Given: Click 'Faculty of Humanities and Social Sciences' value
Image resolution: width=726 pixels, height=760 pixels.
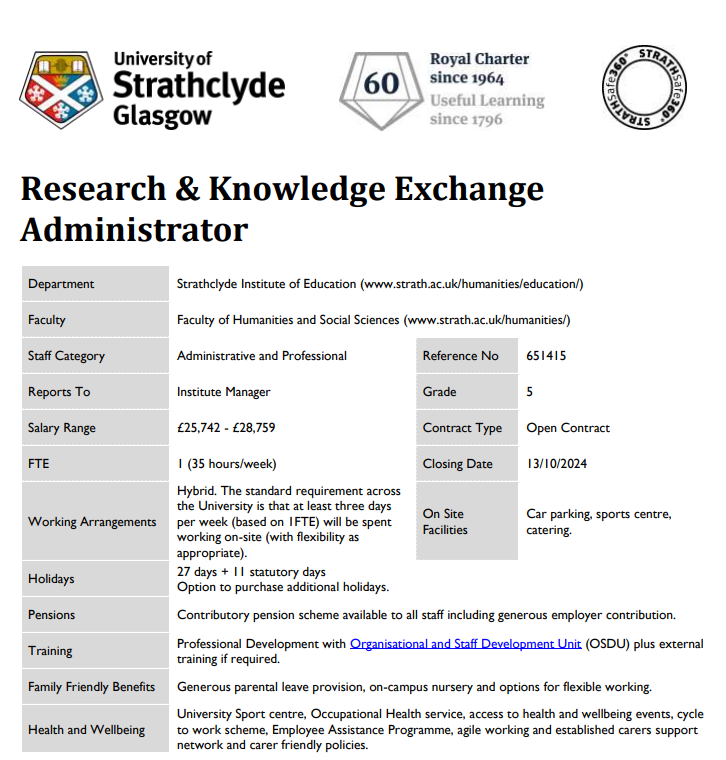Looking at the screenshot, I should click(374, 320).
